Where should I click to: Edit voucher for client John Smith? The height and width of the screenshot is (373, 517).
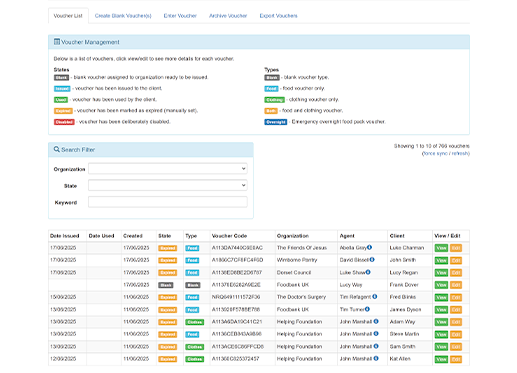[x=456, y=260]
